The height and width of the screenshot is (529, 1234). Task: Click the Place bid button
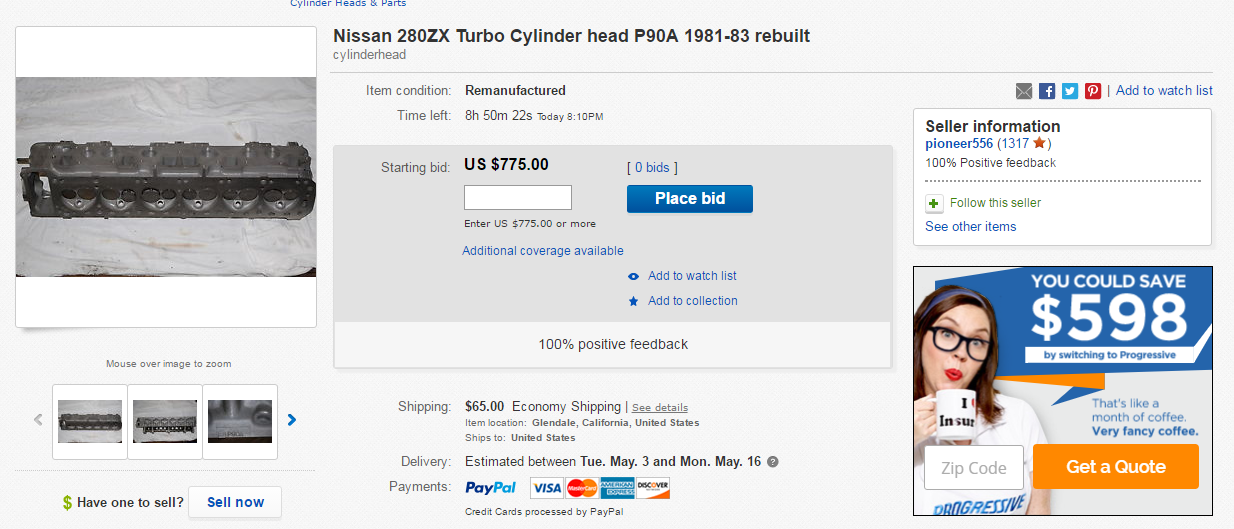(690, 198)
